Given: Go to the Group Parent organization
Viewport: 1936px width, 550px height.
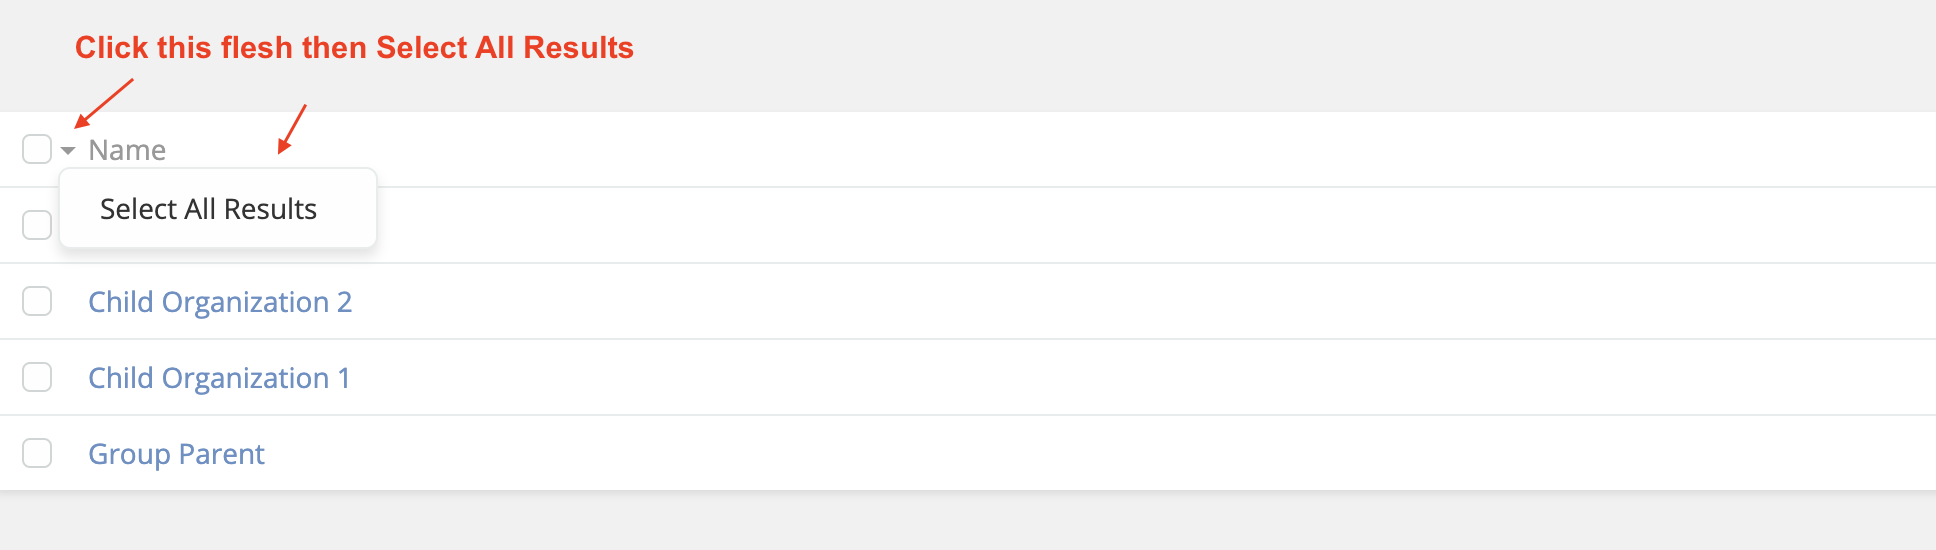Looking at the screenshot, I should 176,454.
